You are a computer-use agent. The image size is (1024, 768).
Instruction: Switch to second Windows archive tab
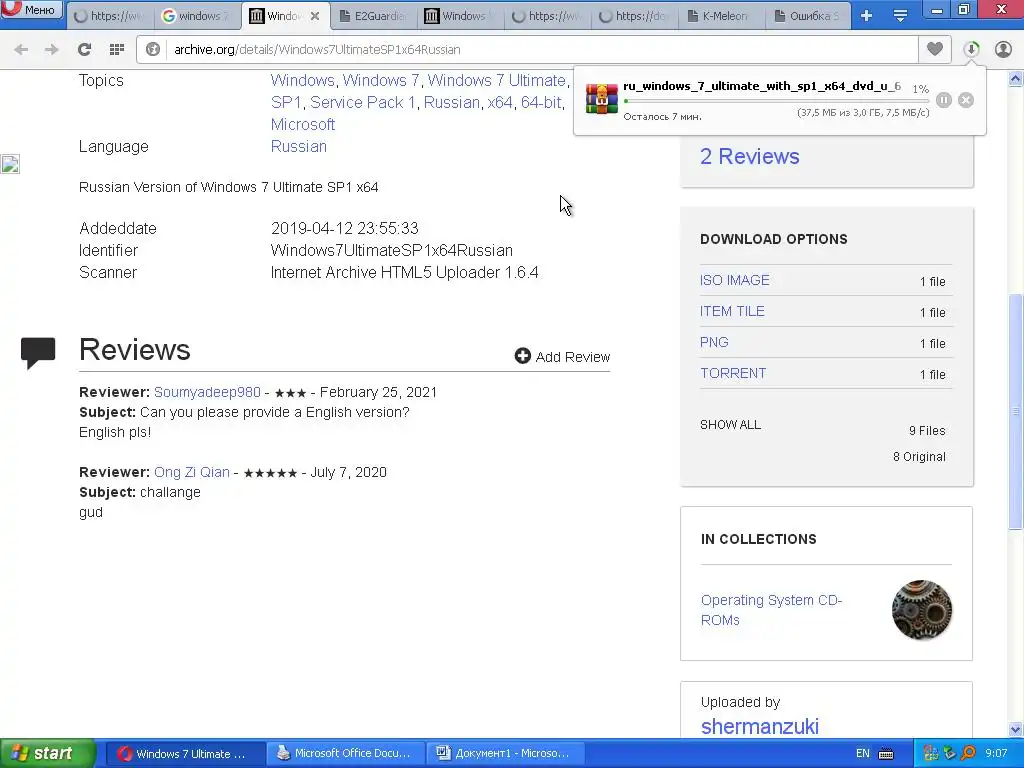coord(460,16)
